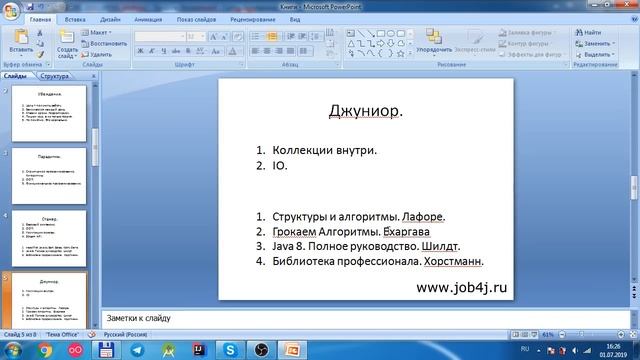Click the zoom in plus button
The height and width of the screenshot is (360, 640).
621,335
